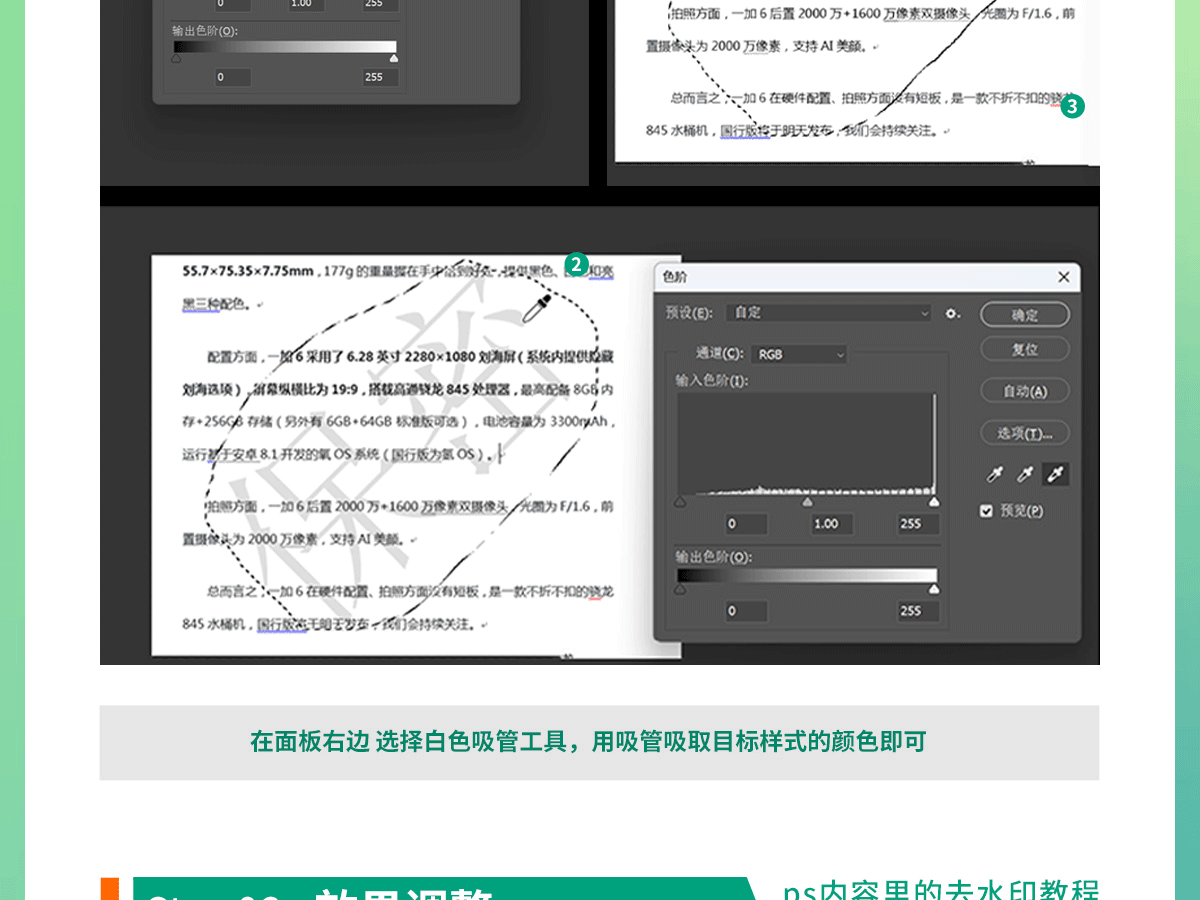Click the fully visible 1.00 gamma input field
The width and height of the screenshot is (1200, 900).
tap(826, 524)
